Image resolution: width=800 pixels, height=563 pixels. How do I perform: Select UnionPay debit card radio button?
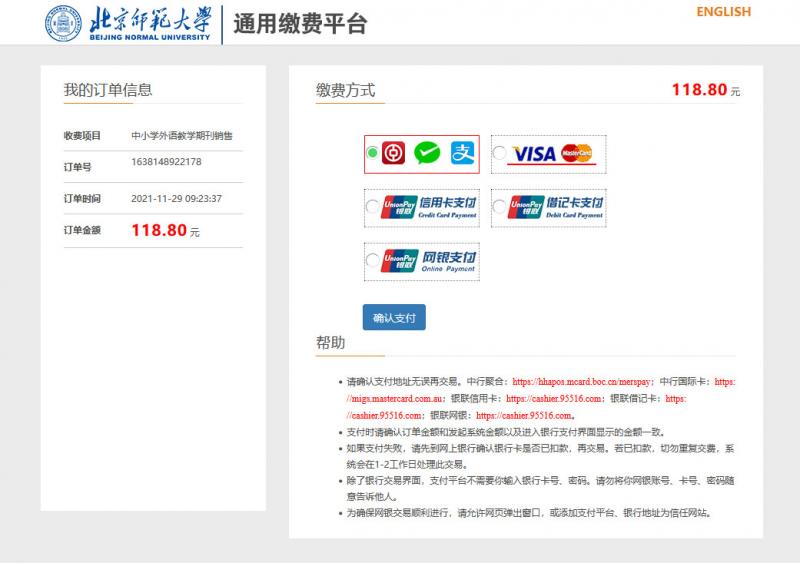tap(499, 206)
